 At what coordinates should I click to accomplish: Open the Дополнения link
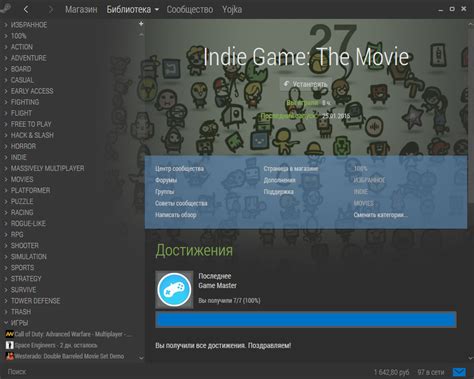pos(280,180)
